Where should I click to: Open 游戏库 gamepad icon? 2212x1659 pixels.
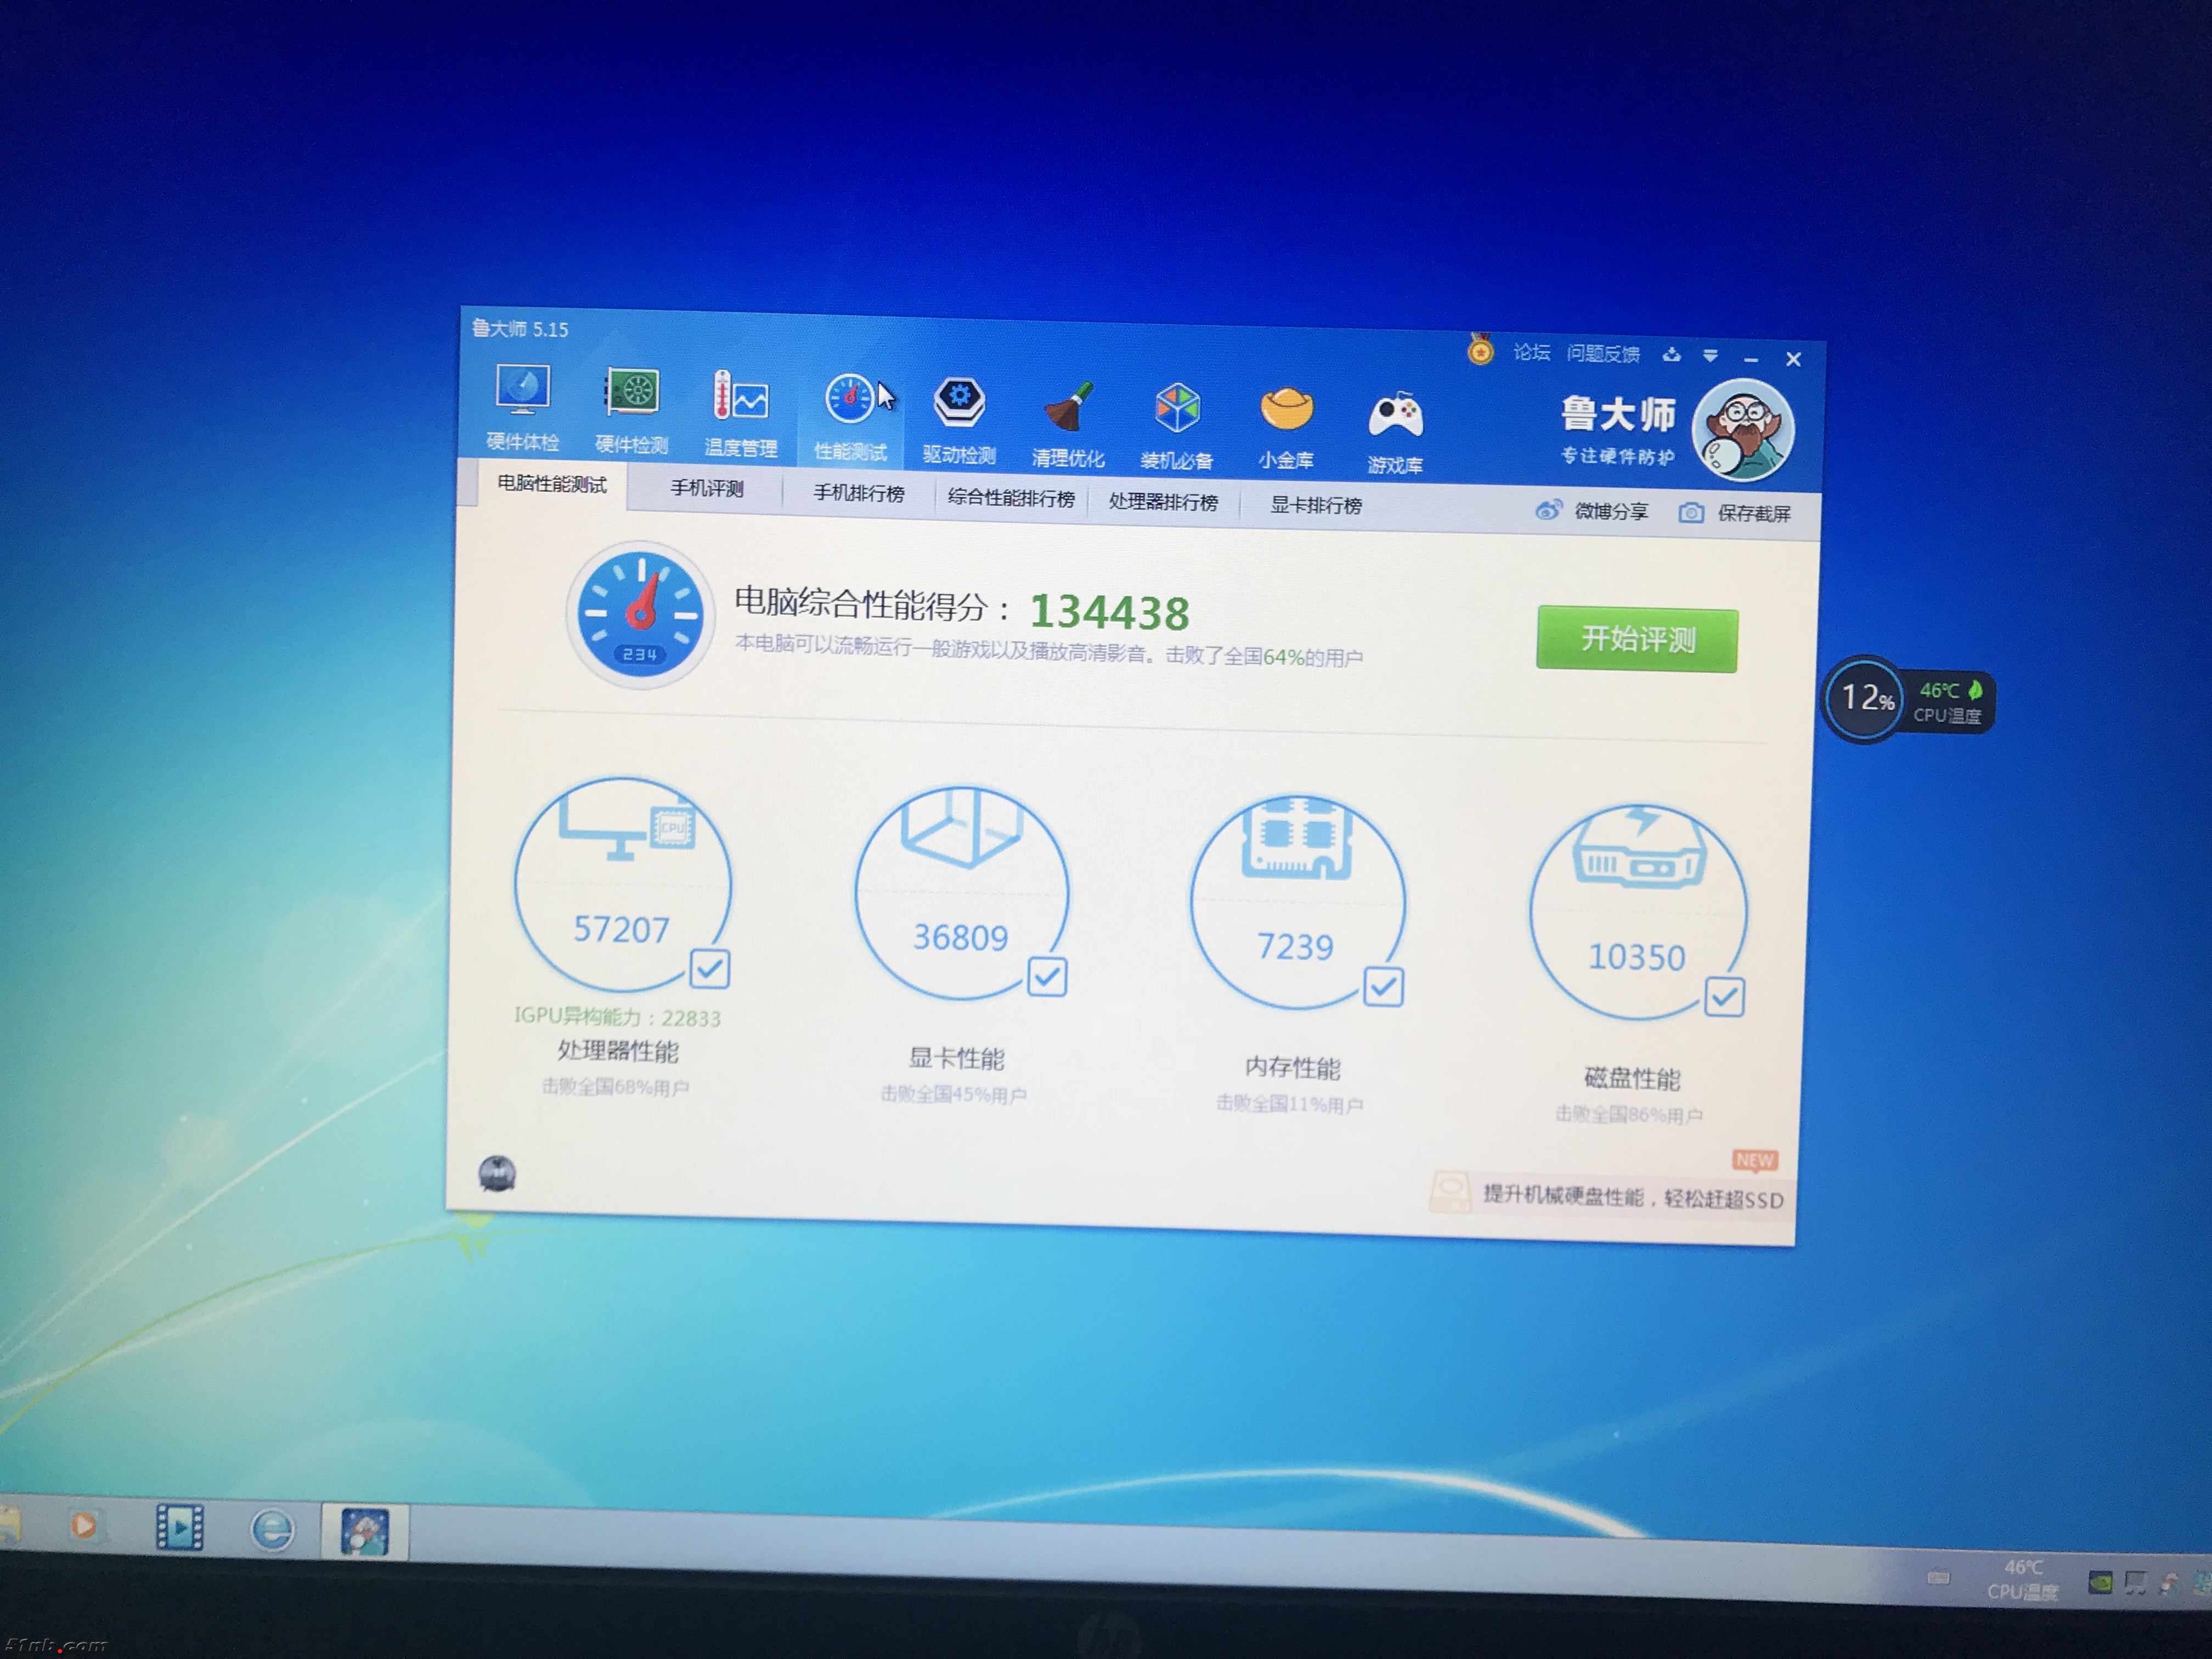point(1395,416)
